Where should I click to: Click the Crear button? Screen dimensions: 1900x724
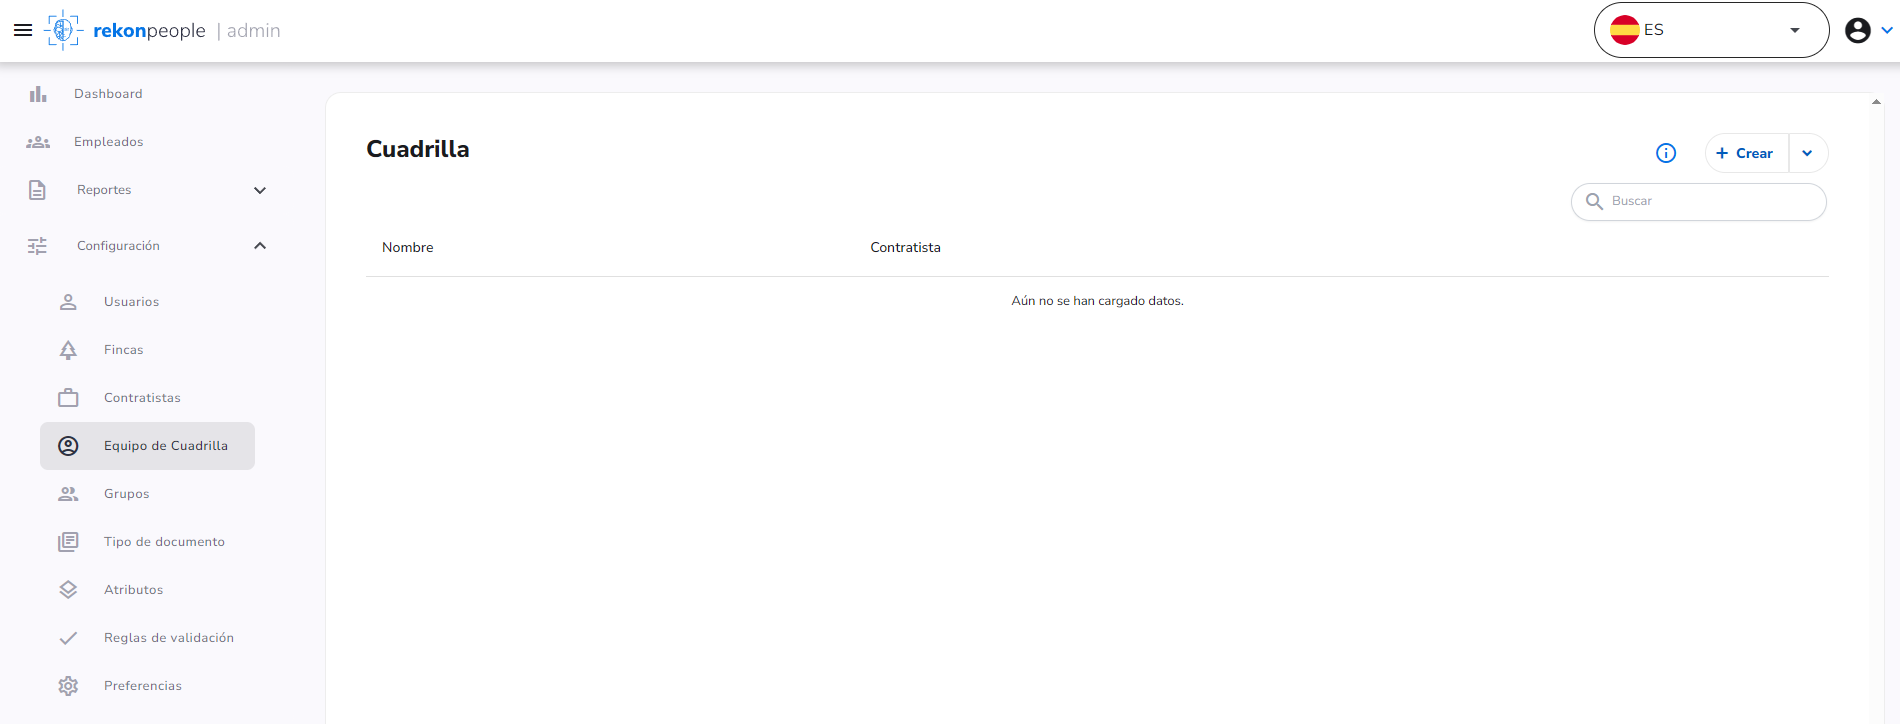1746,153
